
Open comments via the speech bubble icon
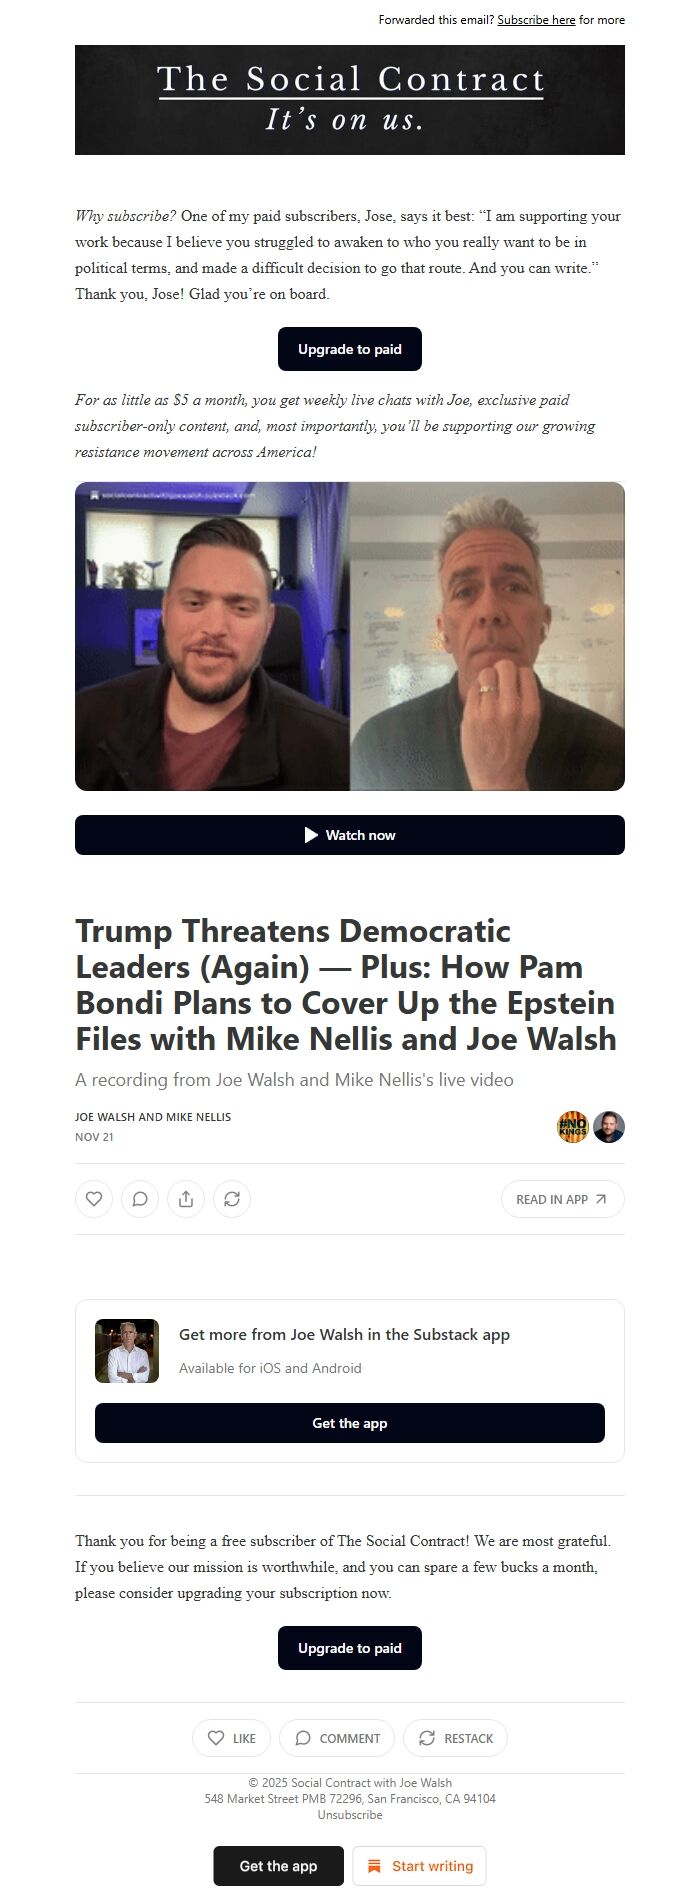point(140,1199)
